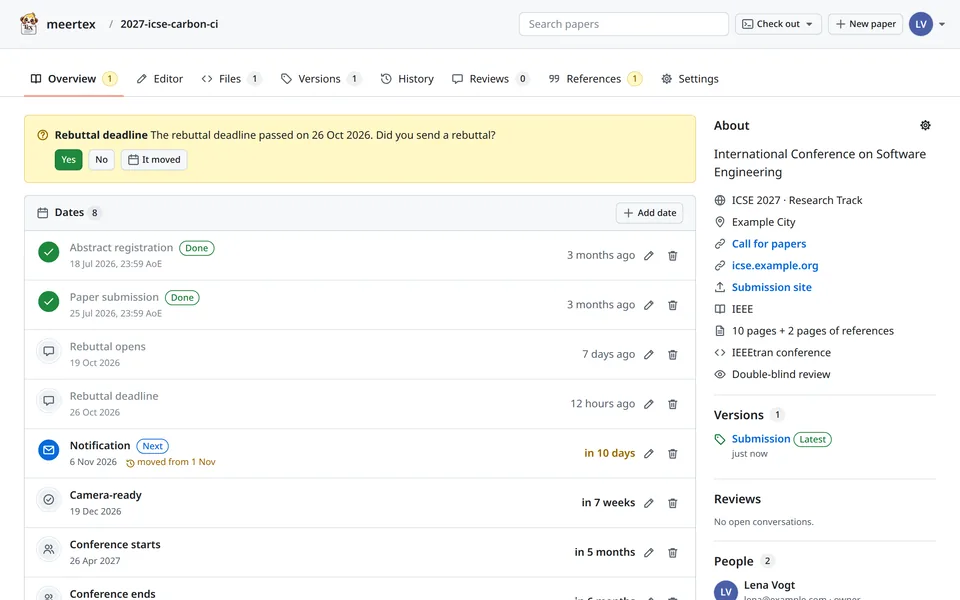Open the meertex home link
This screenshot has width=960, height=600.
point(71,24)
